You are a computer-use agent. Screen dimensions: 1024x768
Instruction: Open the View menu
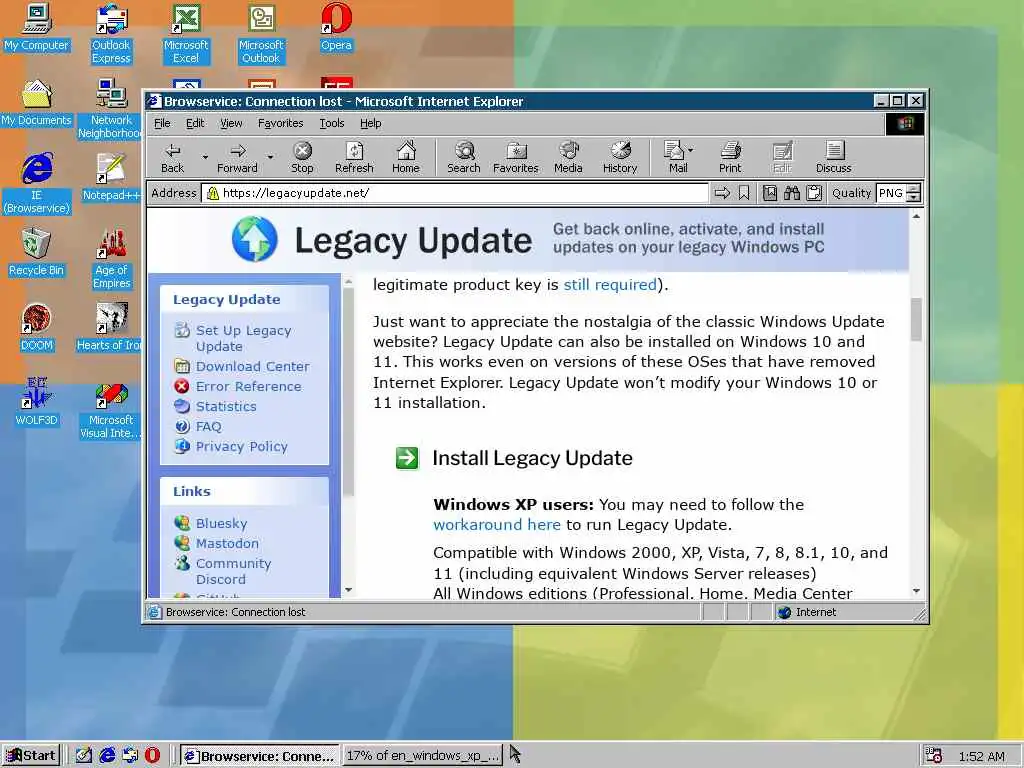point(231,123)
